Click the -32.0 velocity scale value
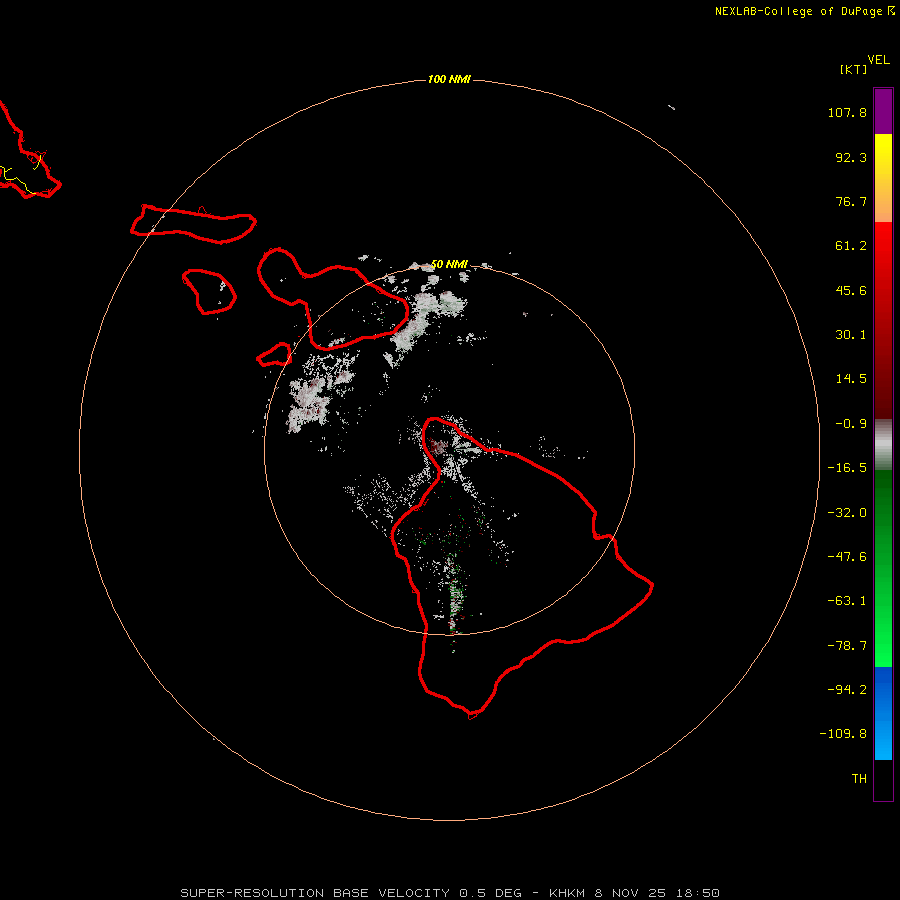900x900 pixels. pyautogui.click(x=847, y=513)
